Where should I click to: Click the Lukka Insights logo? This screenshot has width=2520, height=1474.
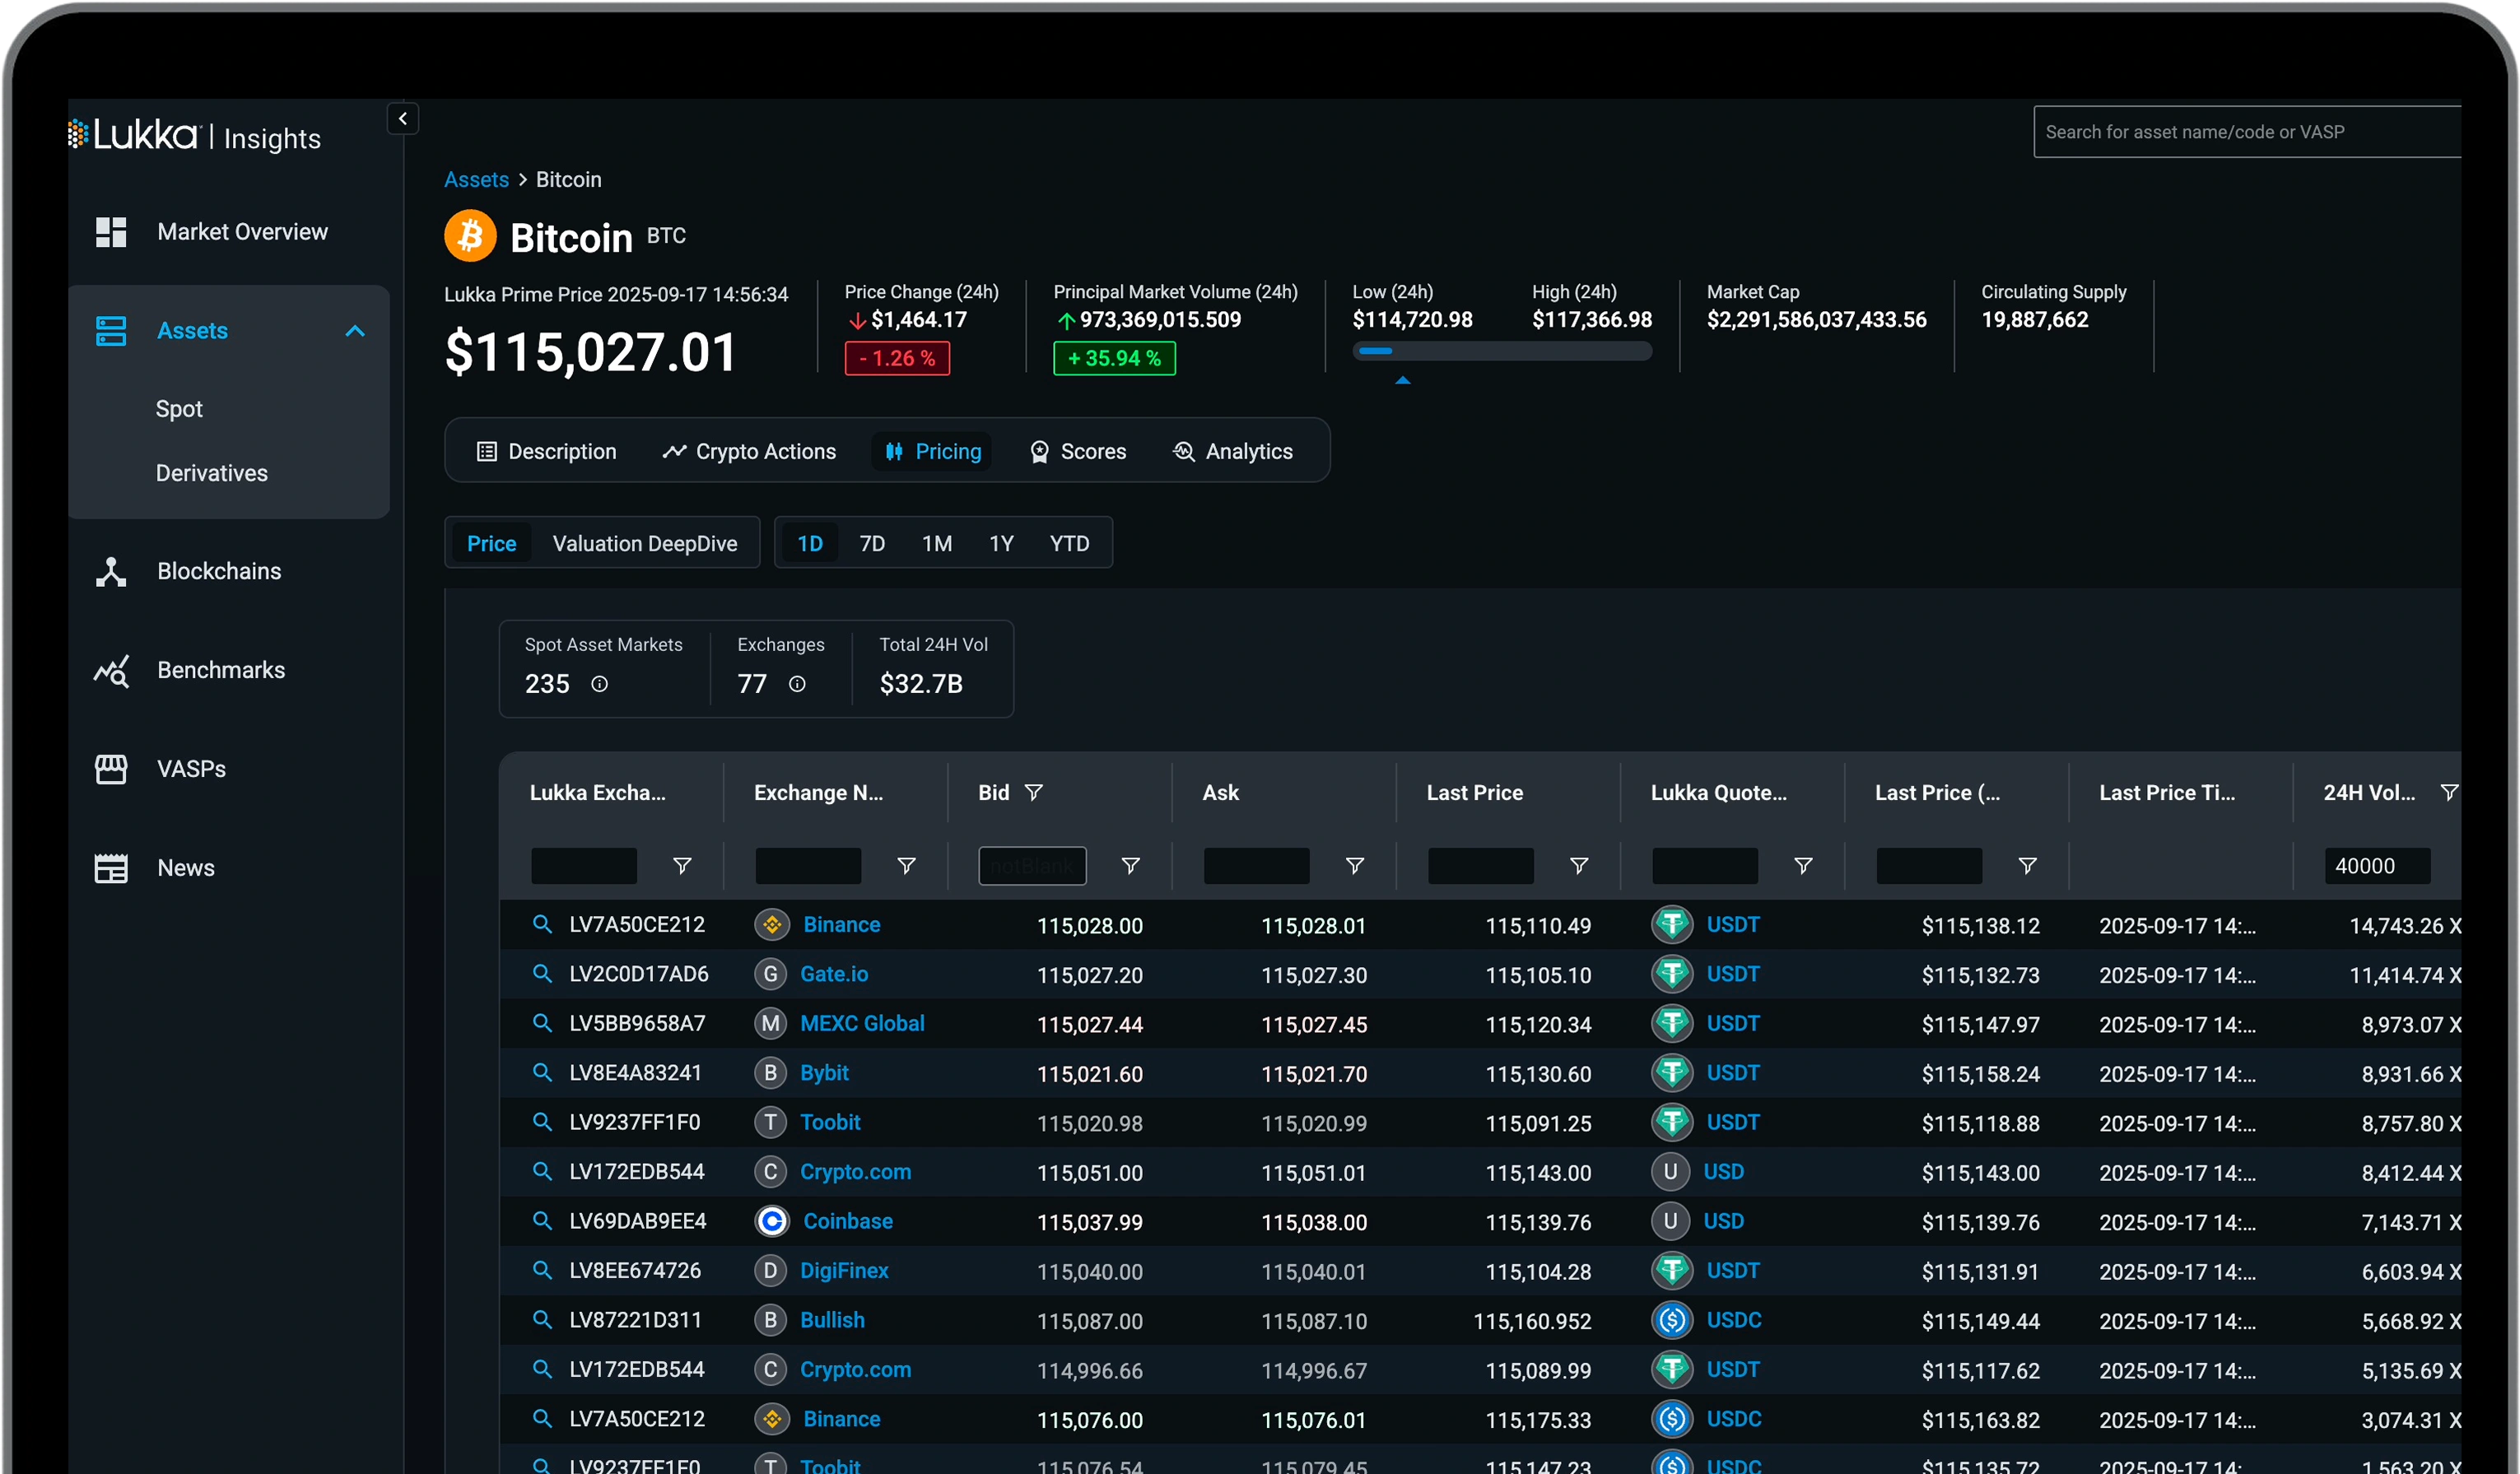click(194, 136)
